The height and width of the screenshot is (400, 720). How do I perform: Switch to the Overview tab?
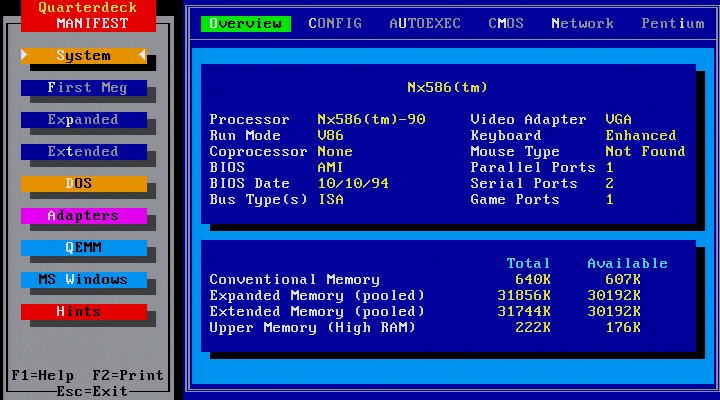[x=246, y=23]
